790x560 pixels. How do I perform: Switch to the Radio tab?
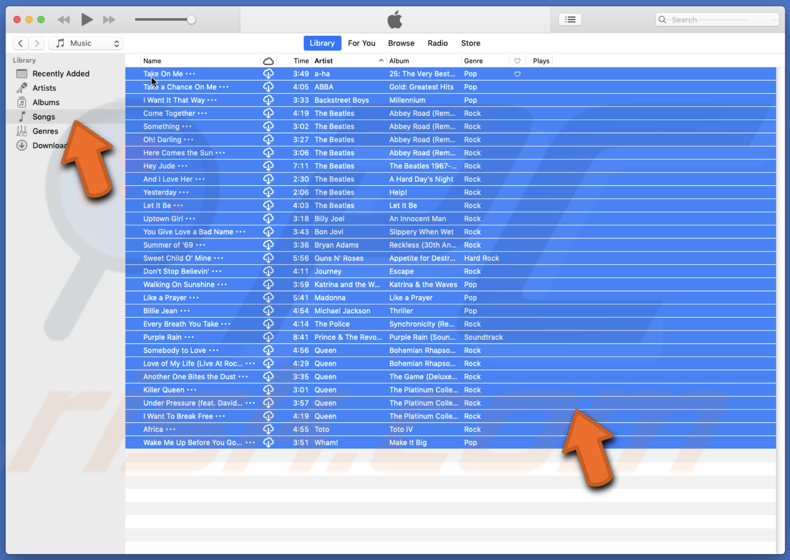[x=437, y=43]
